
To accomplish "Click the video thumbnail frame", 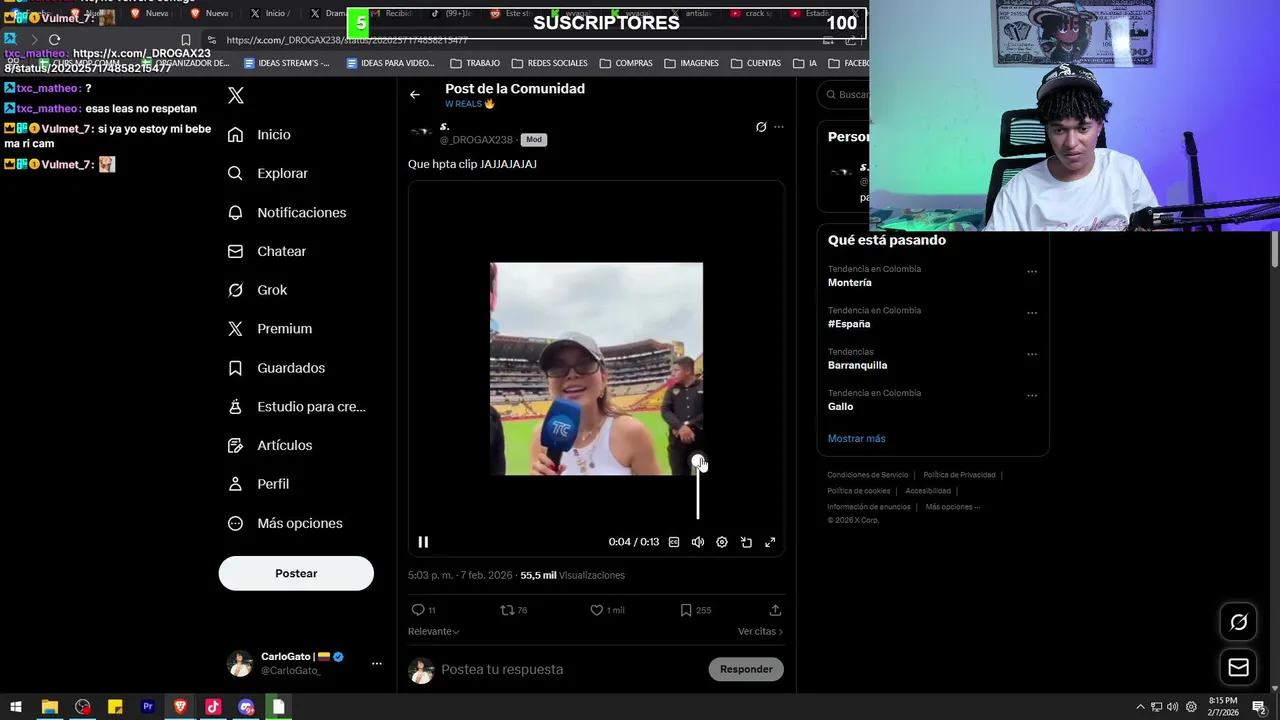I will tap(596, 368).
